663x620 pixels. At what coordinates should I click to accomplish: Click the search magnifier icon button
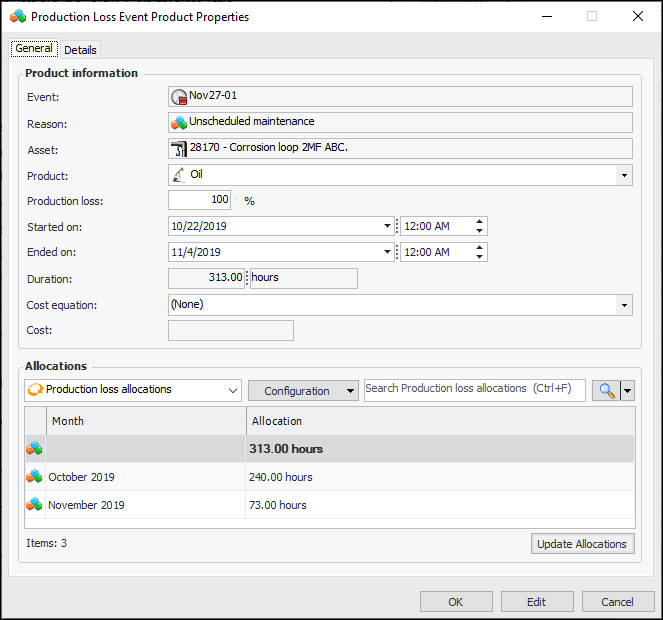click(x=605, y=391)
